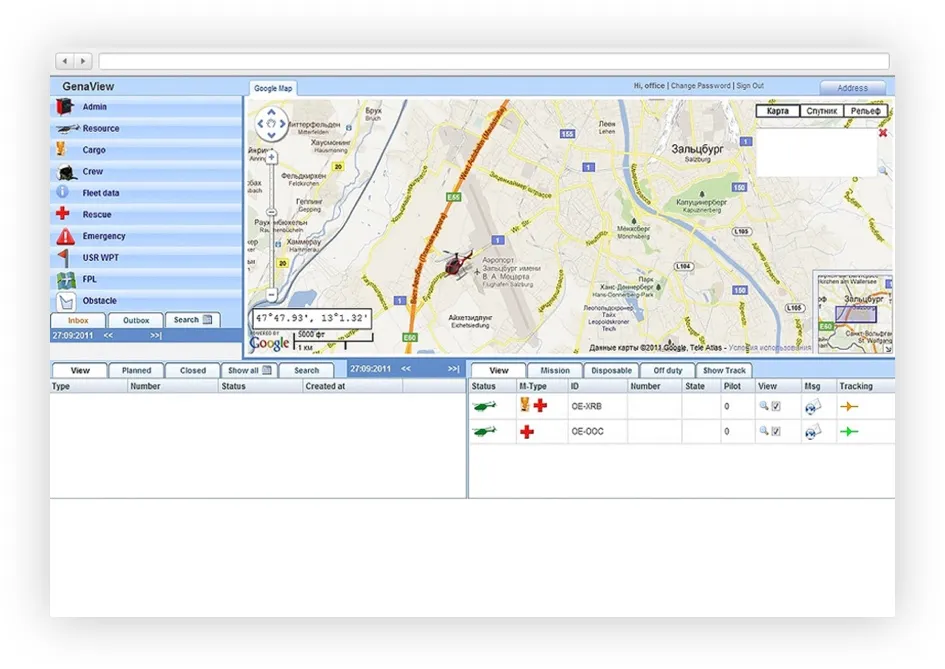Click the Address button
The image size is (945, 669).
pos(852,88)
